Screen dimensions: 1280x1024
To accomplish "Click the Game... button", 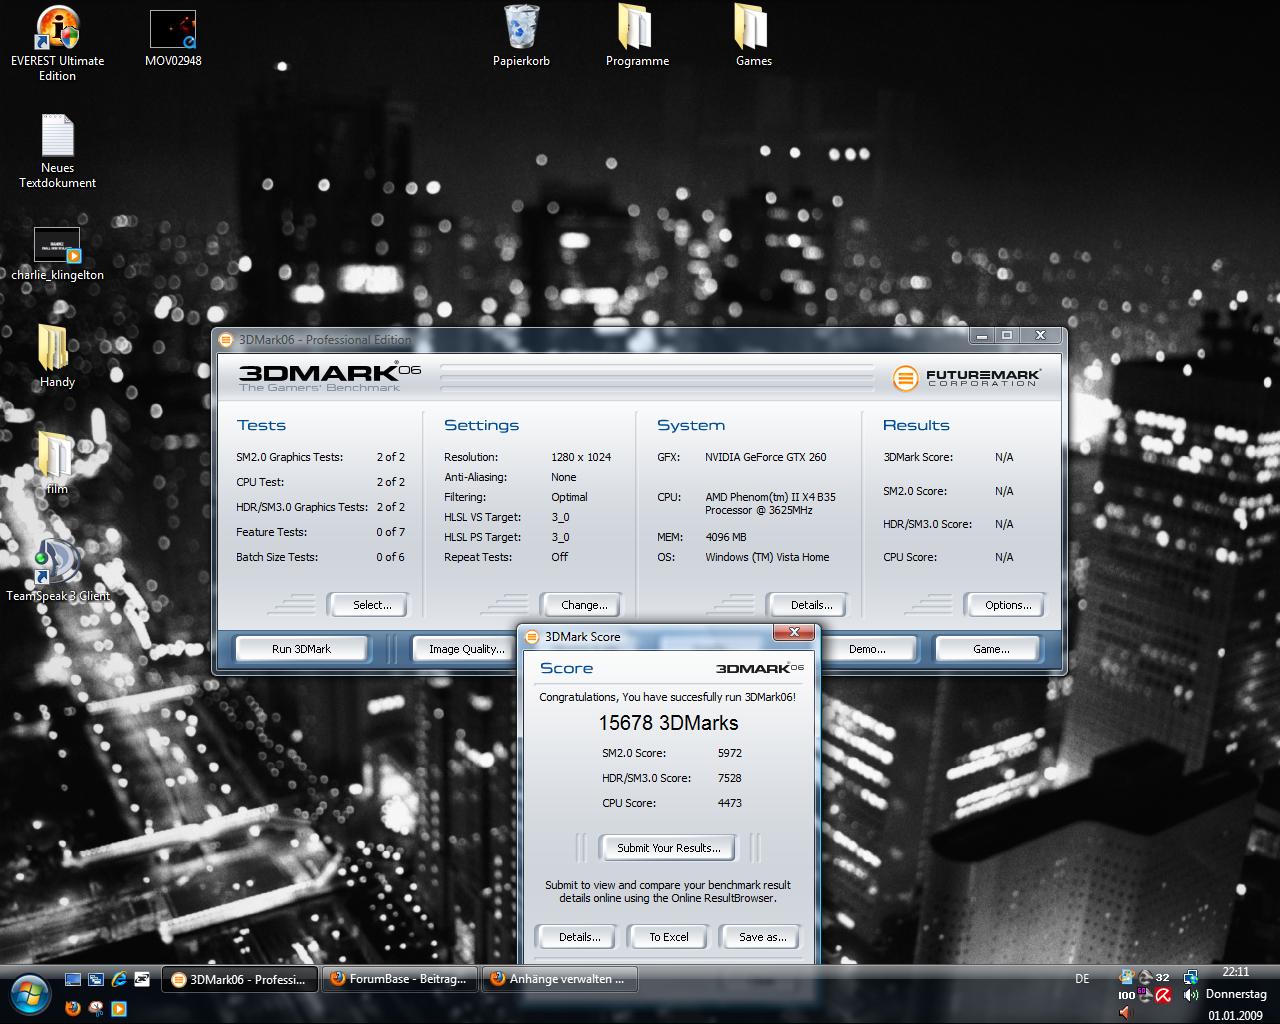I will (x=991, y=649).
